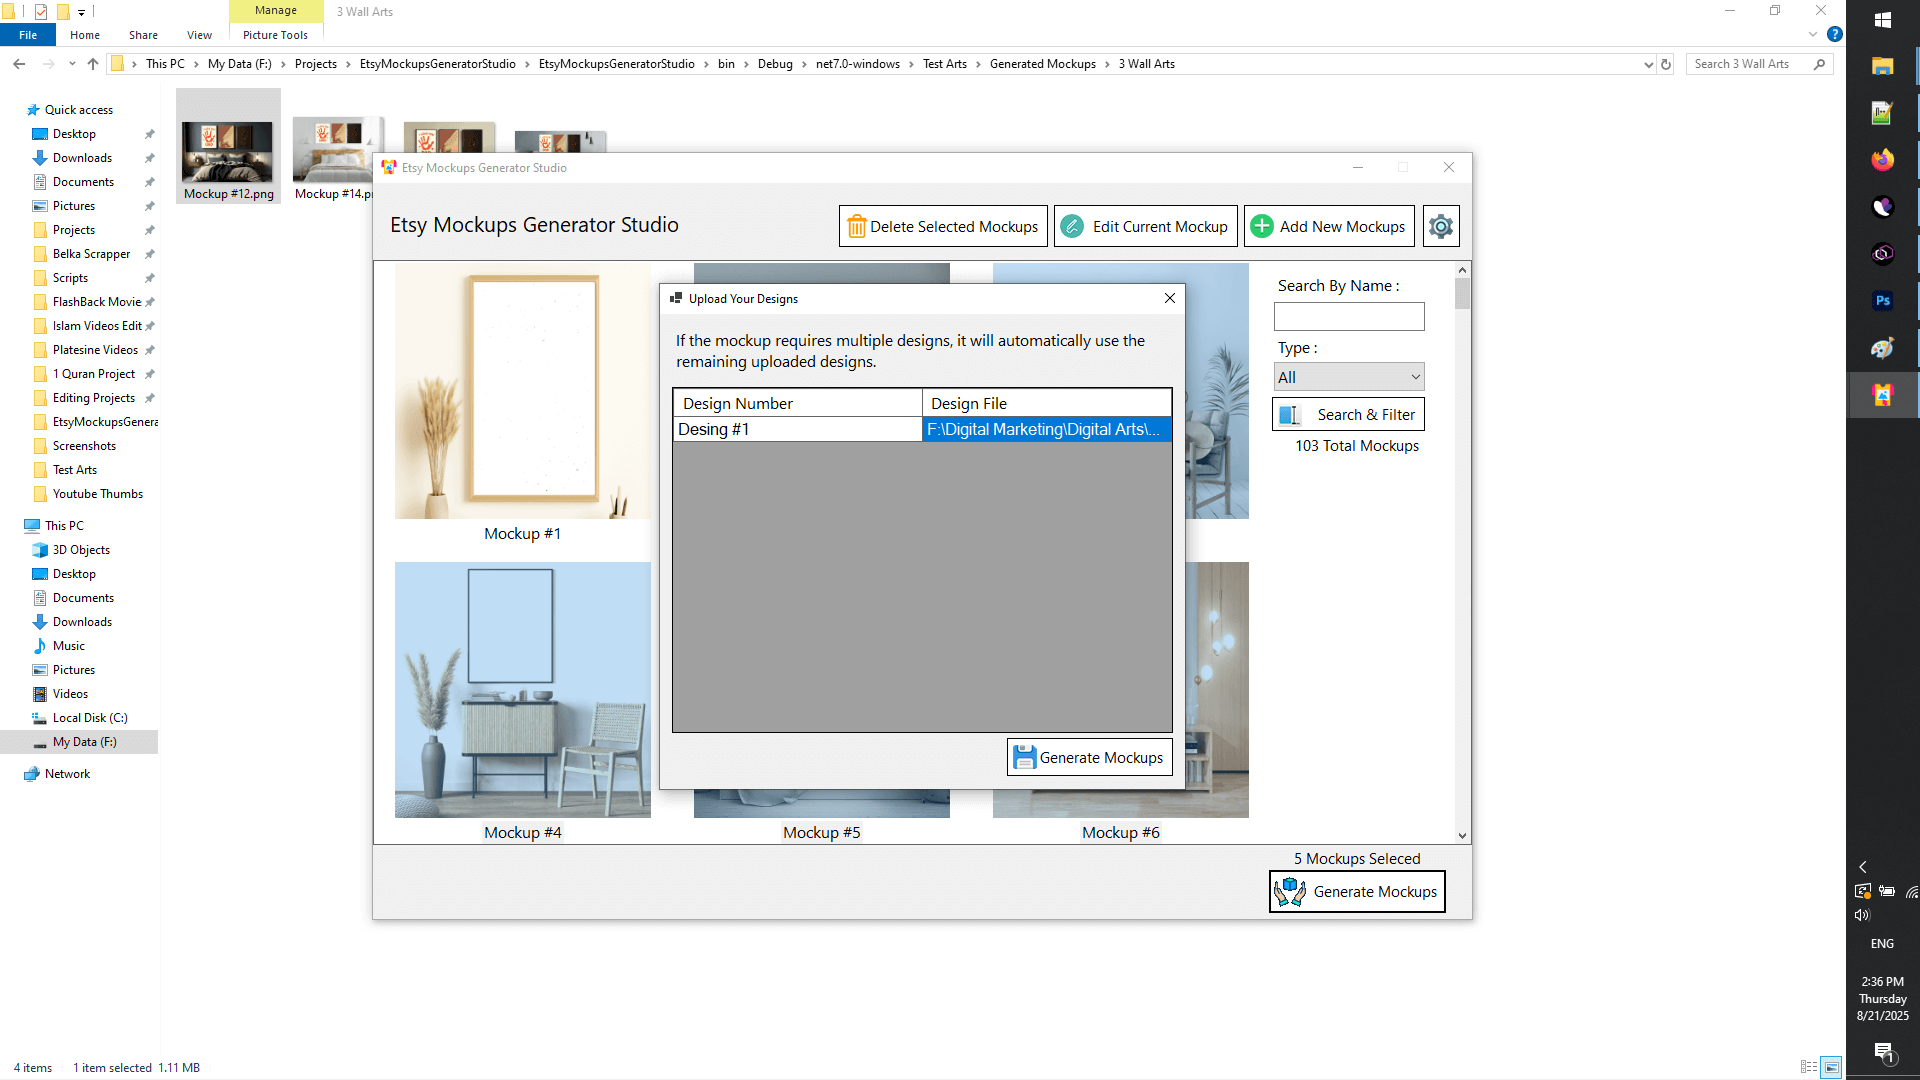Click the mockup list scroll down arrow
This screenshot has width=1920, height=1080.
coord(1462,835)
